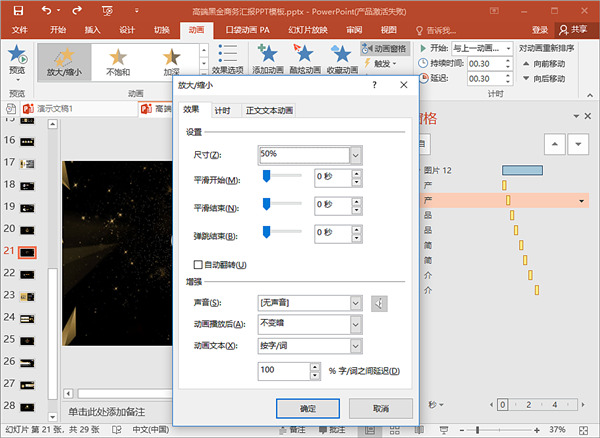600x438 pixels.
Task: Move animation up with arrow button in pane
Action: (x=554, y=144)
